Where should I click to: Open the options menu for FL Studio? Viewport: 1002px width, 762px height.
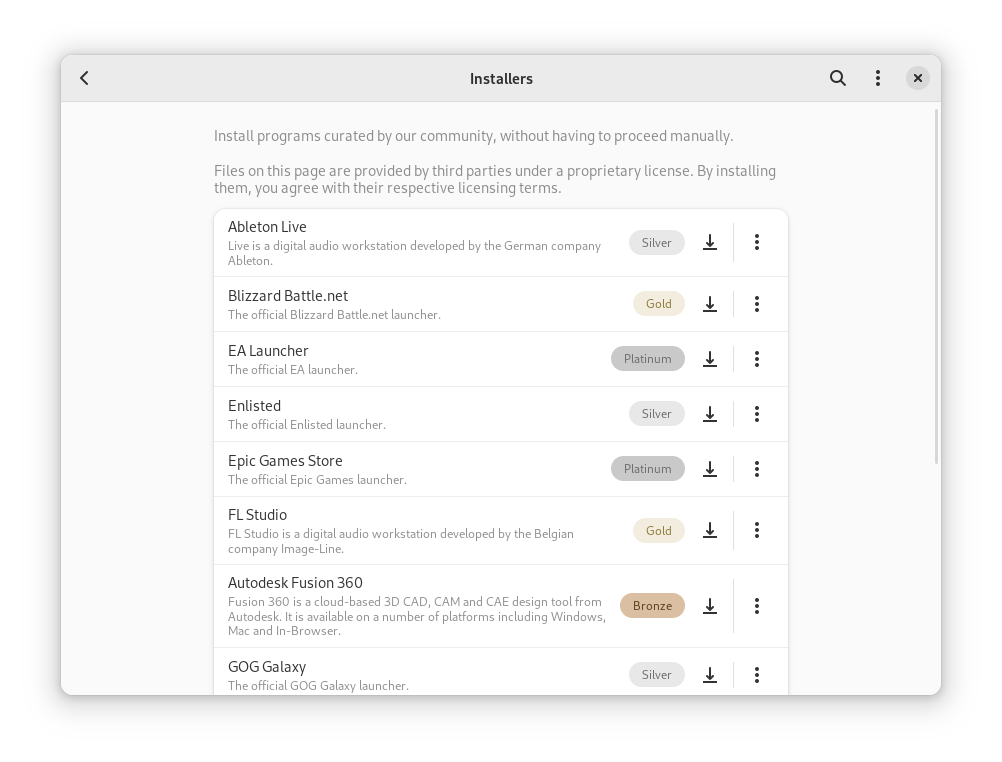[757, 530]
